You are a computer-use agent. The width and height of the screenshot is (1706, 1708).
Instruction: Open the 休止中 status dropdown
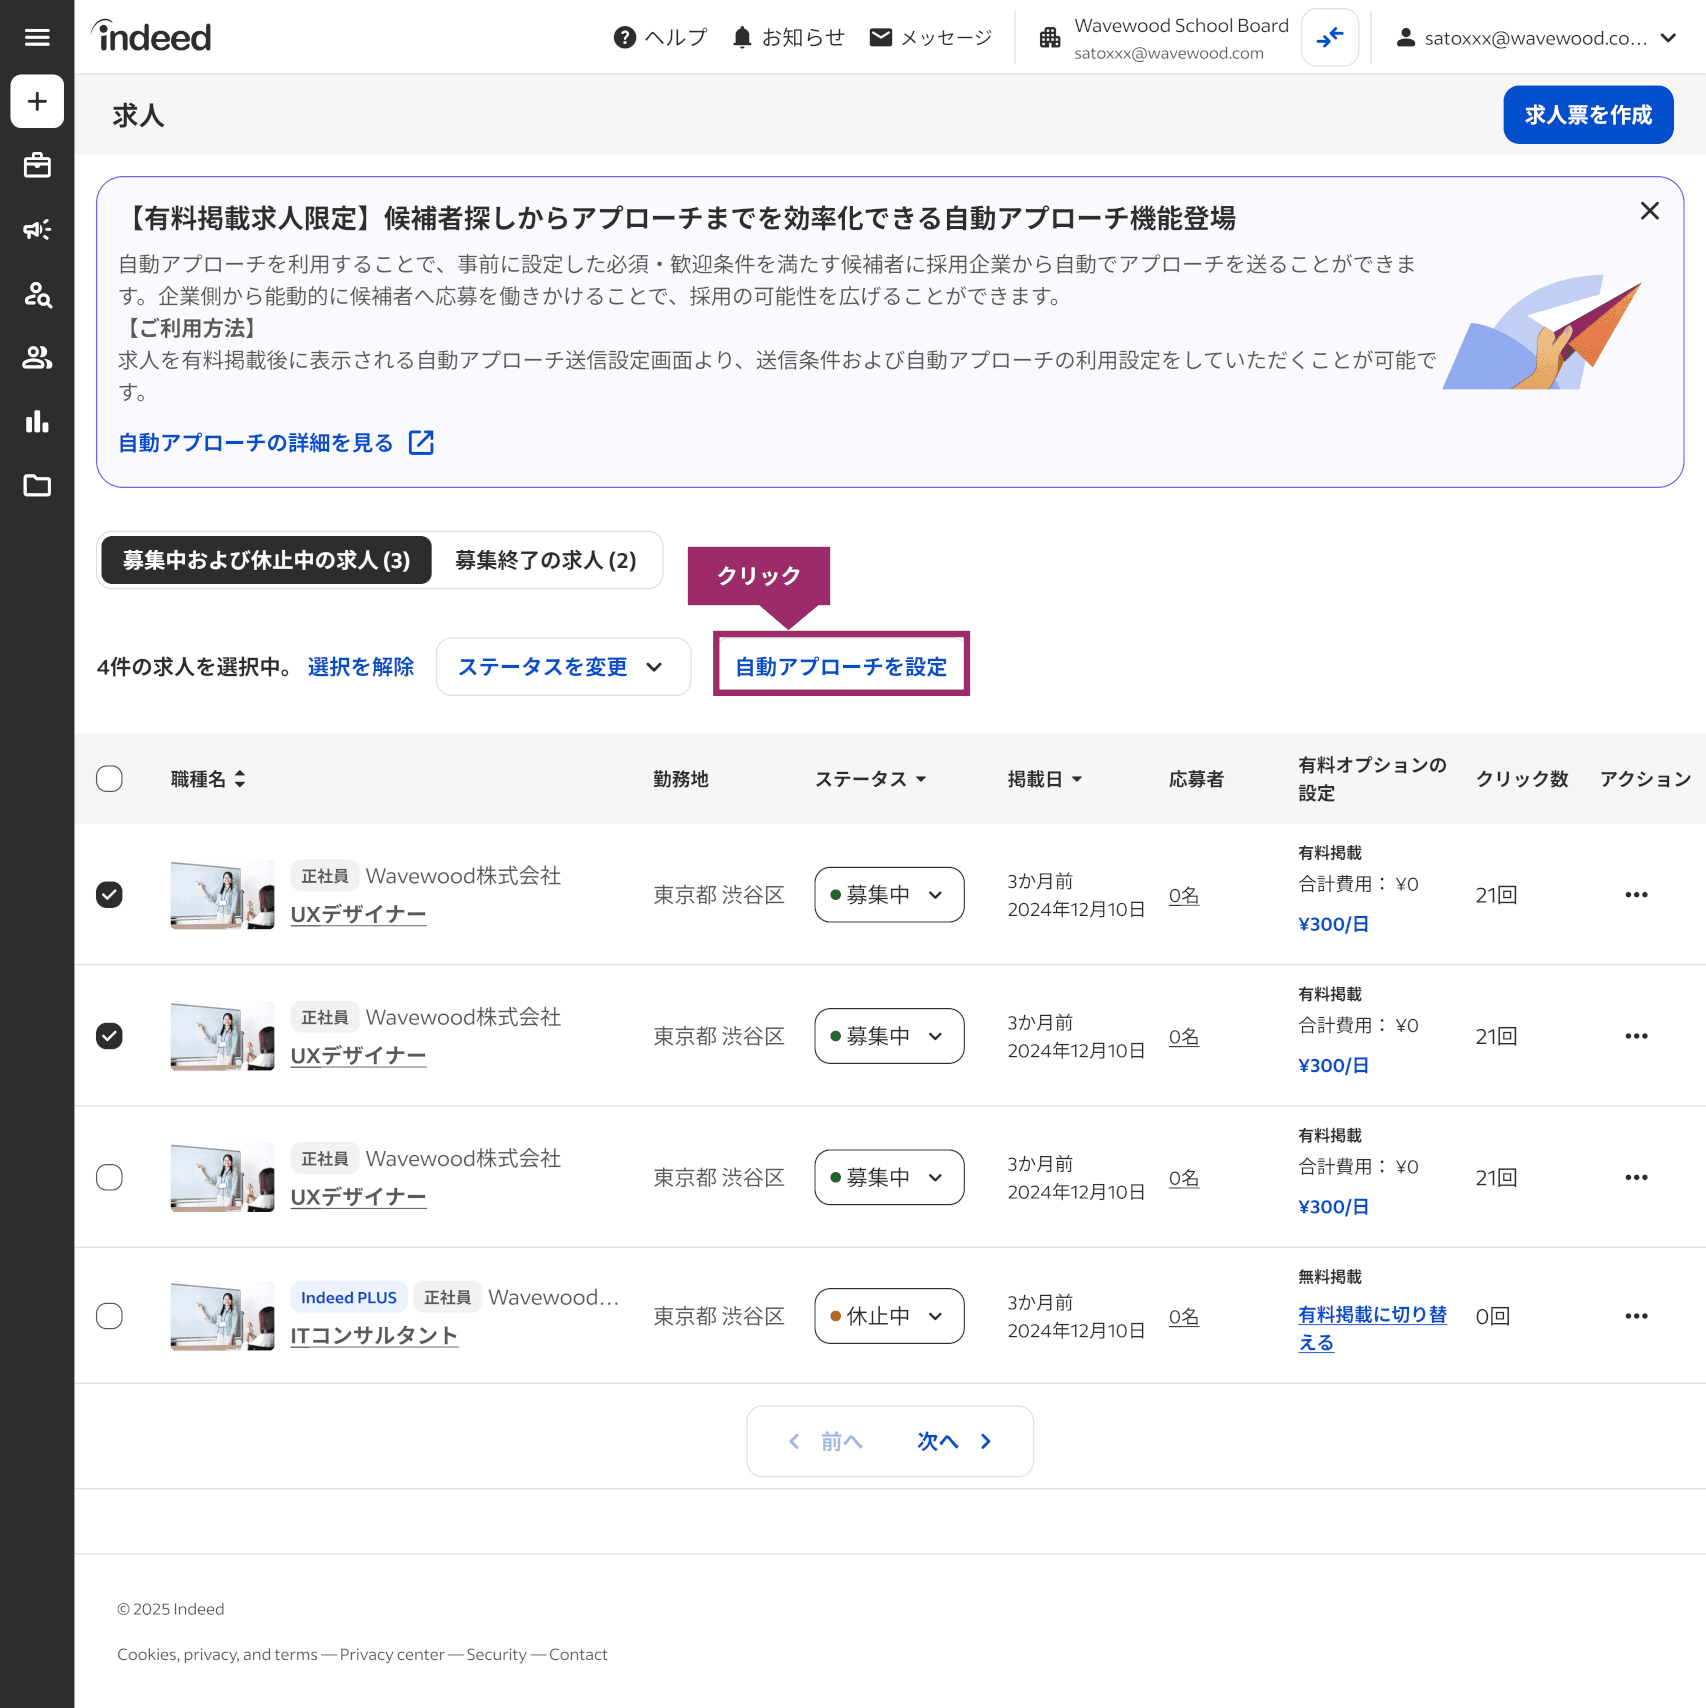point(888,1316)
